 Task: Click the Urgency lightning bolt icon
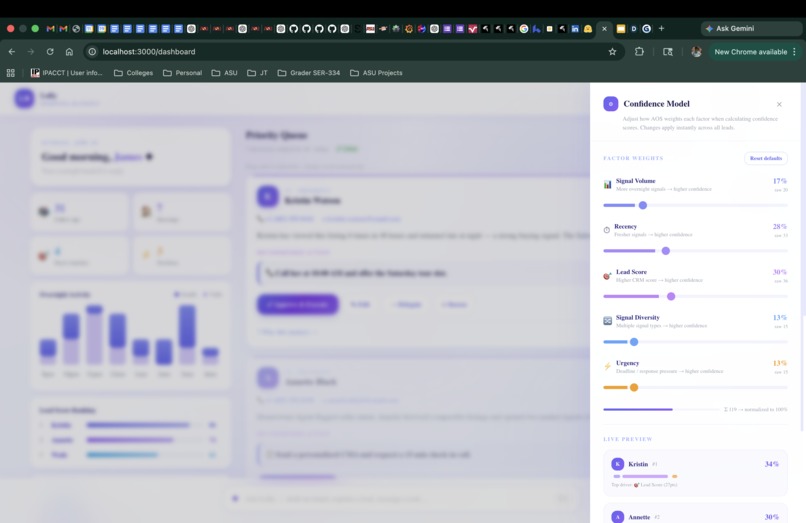click(607, 366)
